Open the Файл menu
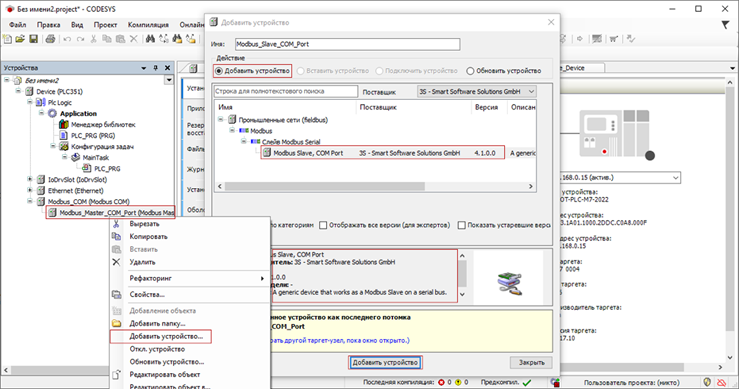The image size is (739, 389). (17, 25)
